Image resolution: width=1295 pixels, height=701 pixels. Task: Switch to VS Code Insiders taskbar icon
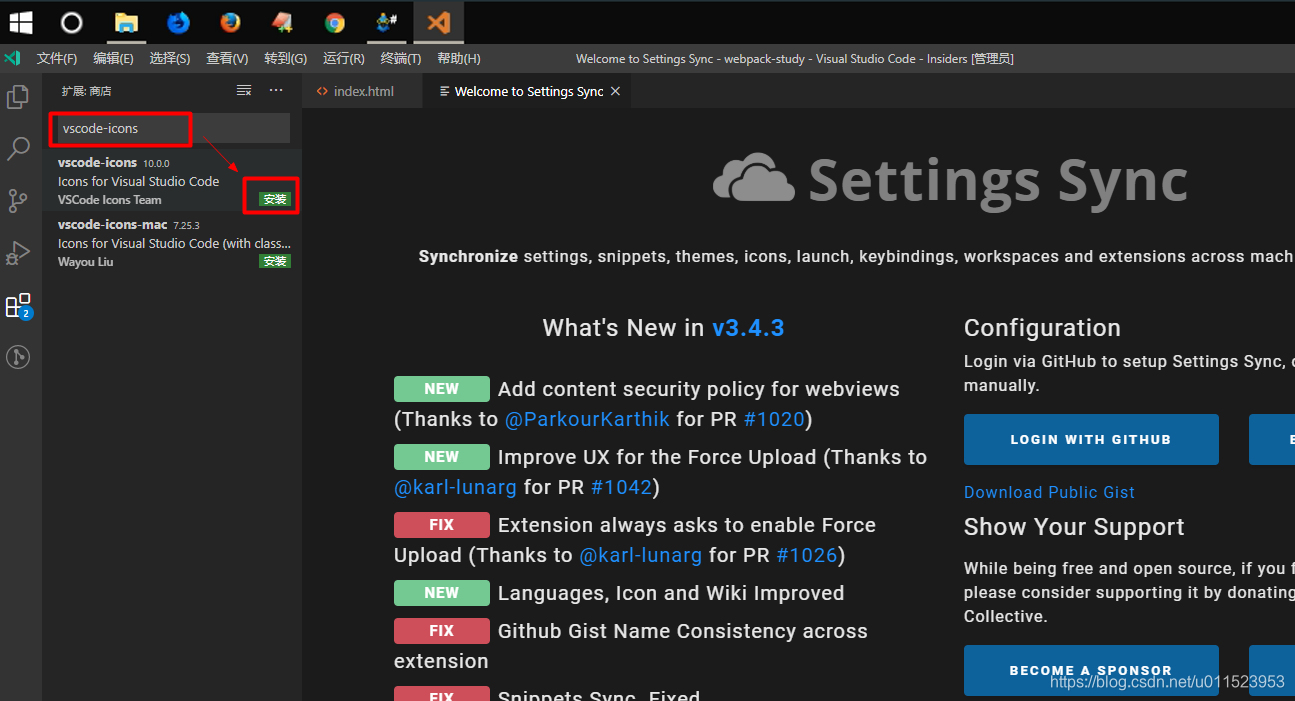pyautogui.click(x=438, y=22)
